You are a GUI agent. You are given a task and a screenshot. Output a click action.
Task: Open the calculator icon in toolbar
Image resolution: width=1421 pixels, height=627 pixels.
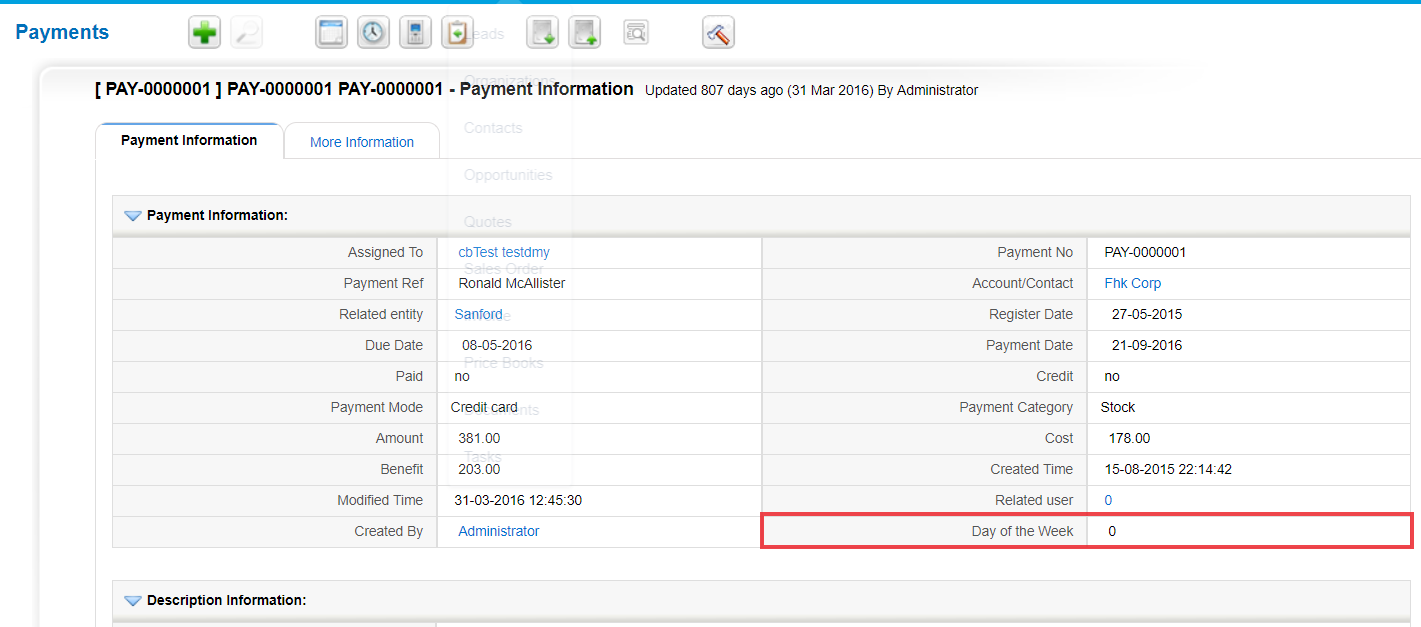(415, 33)
